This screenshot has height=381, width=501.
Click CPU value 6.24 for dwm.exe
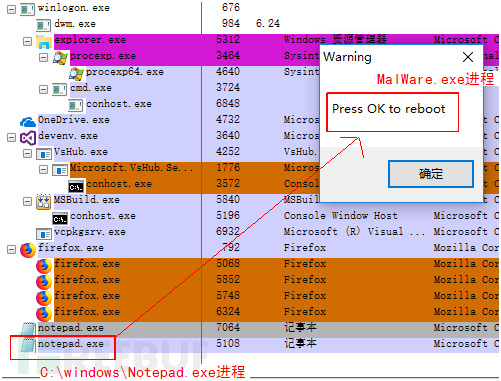point(268,24)
